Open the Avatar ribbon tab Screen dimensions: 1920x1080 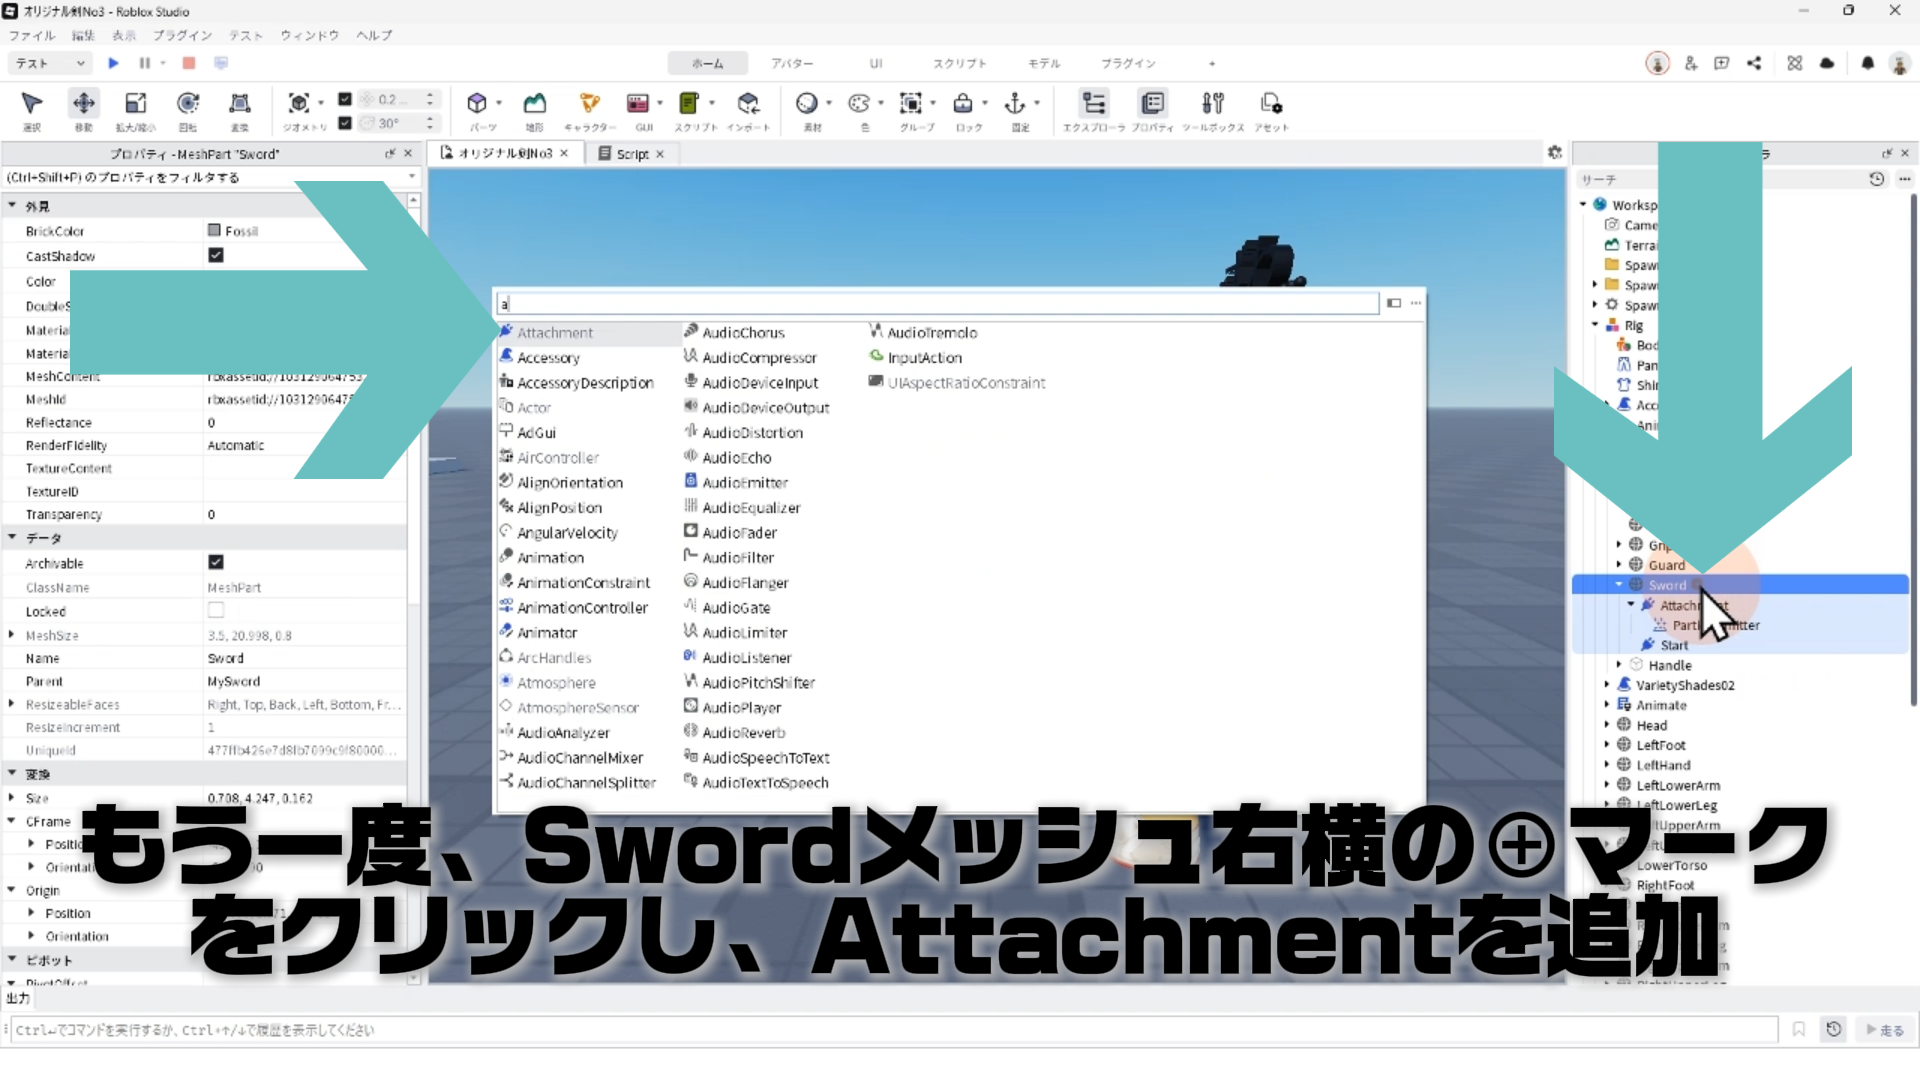tap(791, 63)
